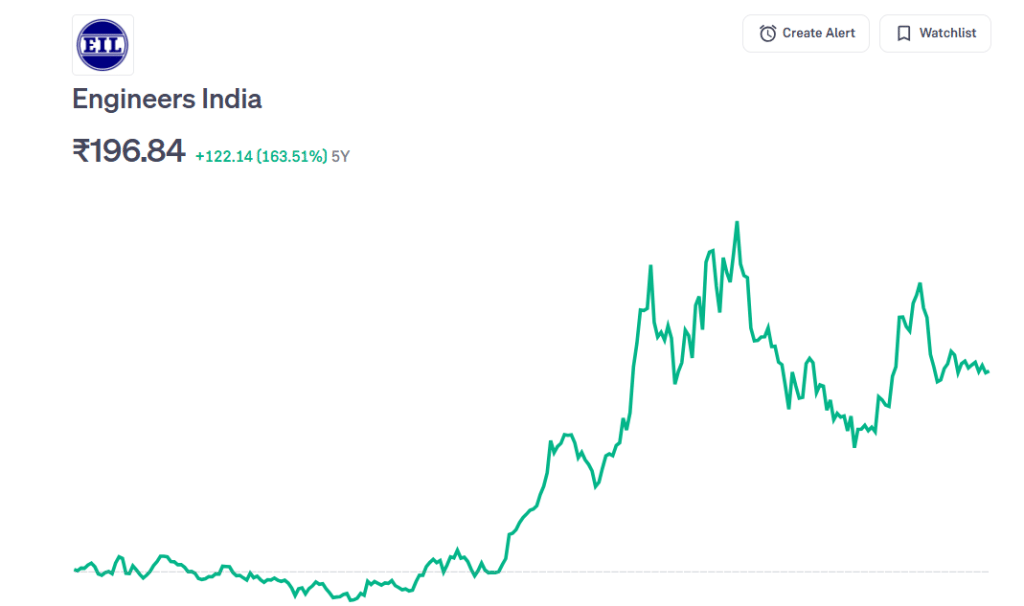Click the +122.14 absolute gain value
The image size is (1024, 606).
click(x=223, y=156)
